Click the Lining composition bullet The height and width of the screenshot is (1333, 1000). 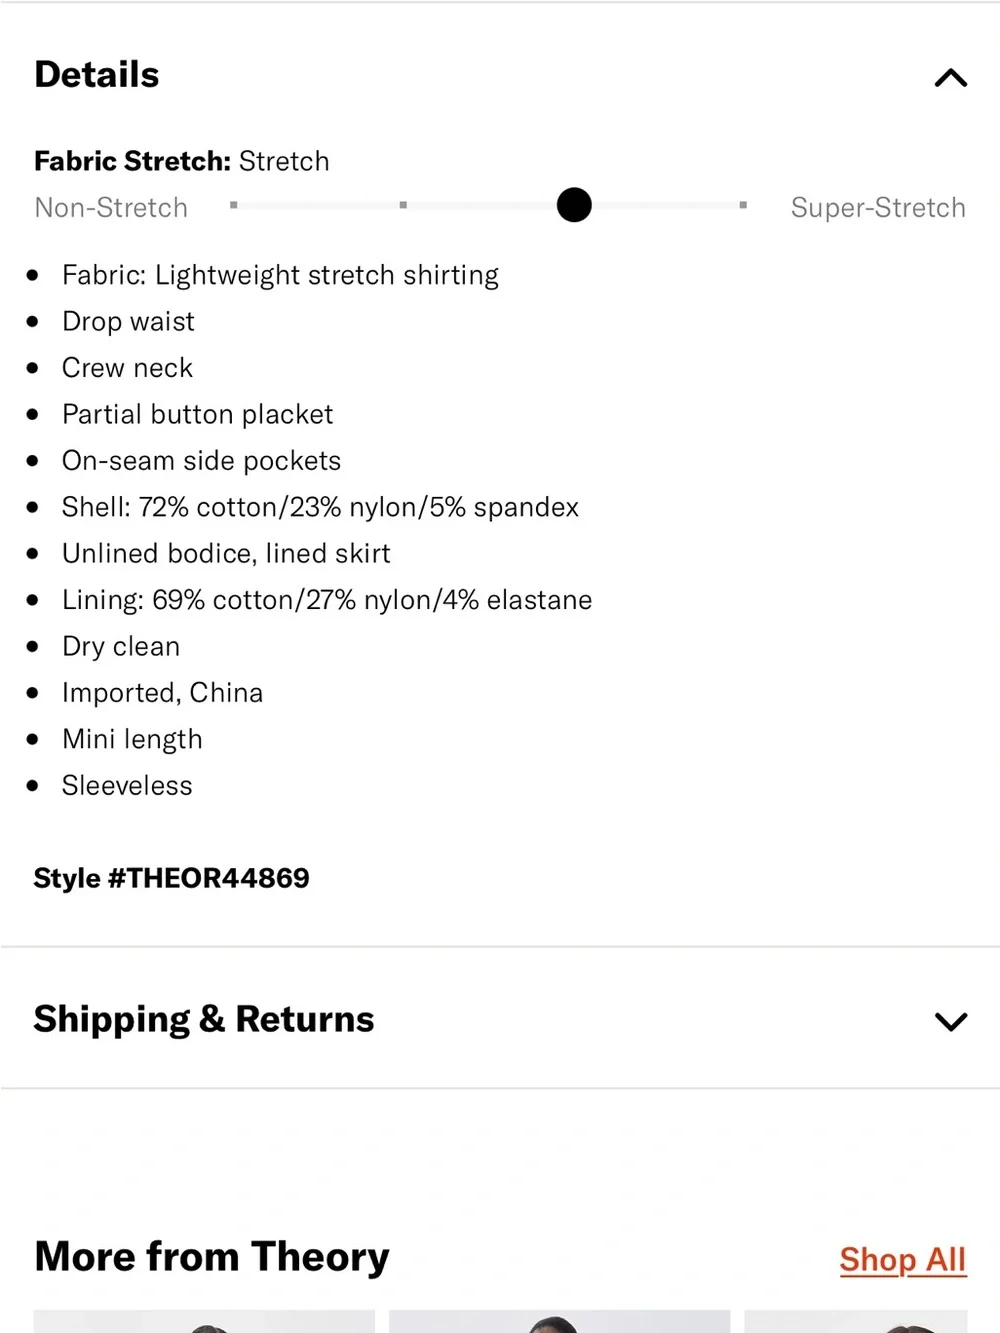tap(327, 600)
